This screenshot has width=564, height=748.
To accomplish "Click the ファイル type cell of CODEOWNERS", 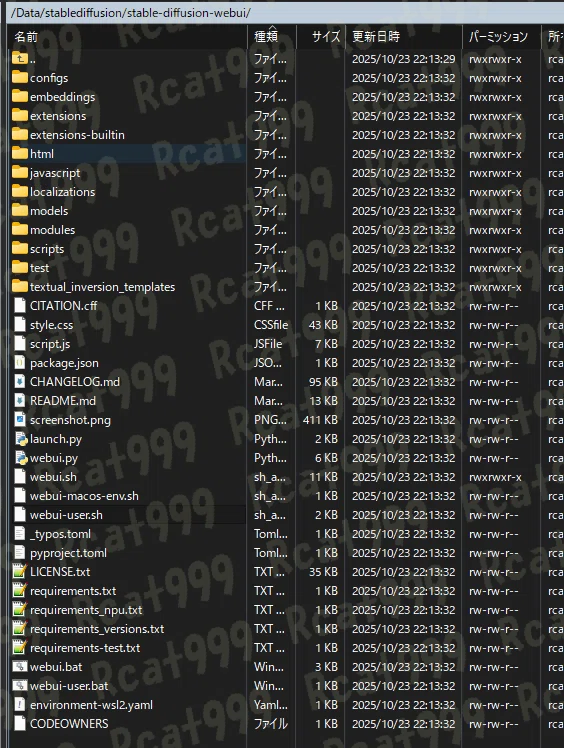I will click(271, 724).
